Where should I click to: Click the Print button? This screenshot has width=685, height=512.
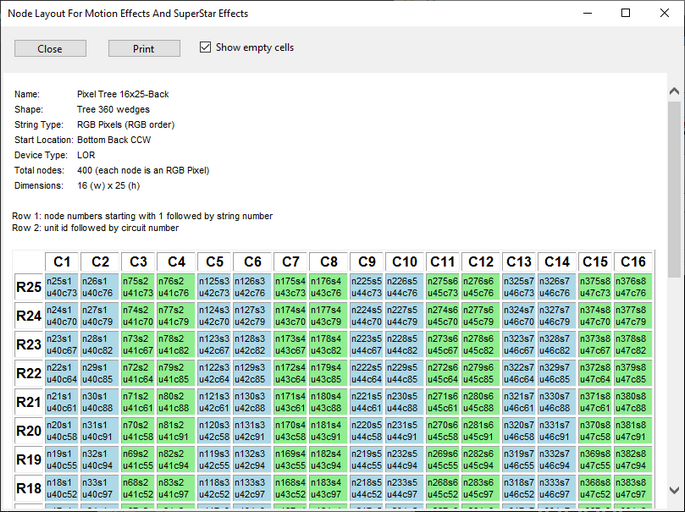click(x=144, y=48)
